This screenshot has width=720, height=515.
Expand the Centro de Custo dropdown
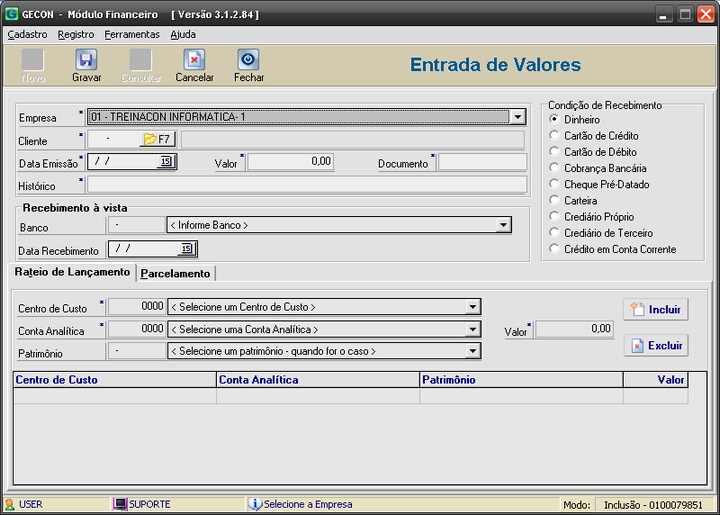[472, 307]
